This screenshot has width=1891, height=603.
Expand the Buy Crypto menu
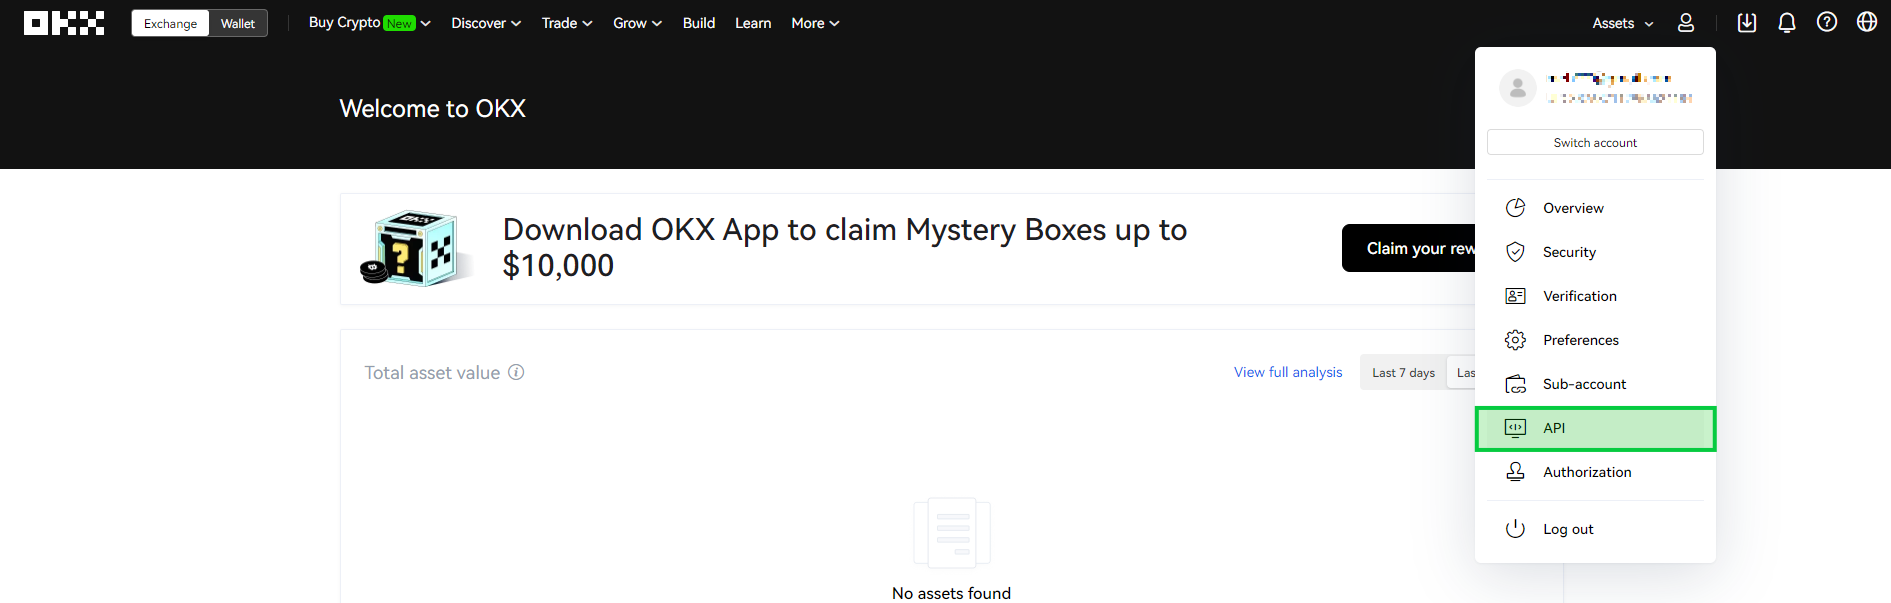click(369, 23)
